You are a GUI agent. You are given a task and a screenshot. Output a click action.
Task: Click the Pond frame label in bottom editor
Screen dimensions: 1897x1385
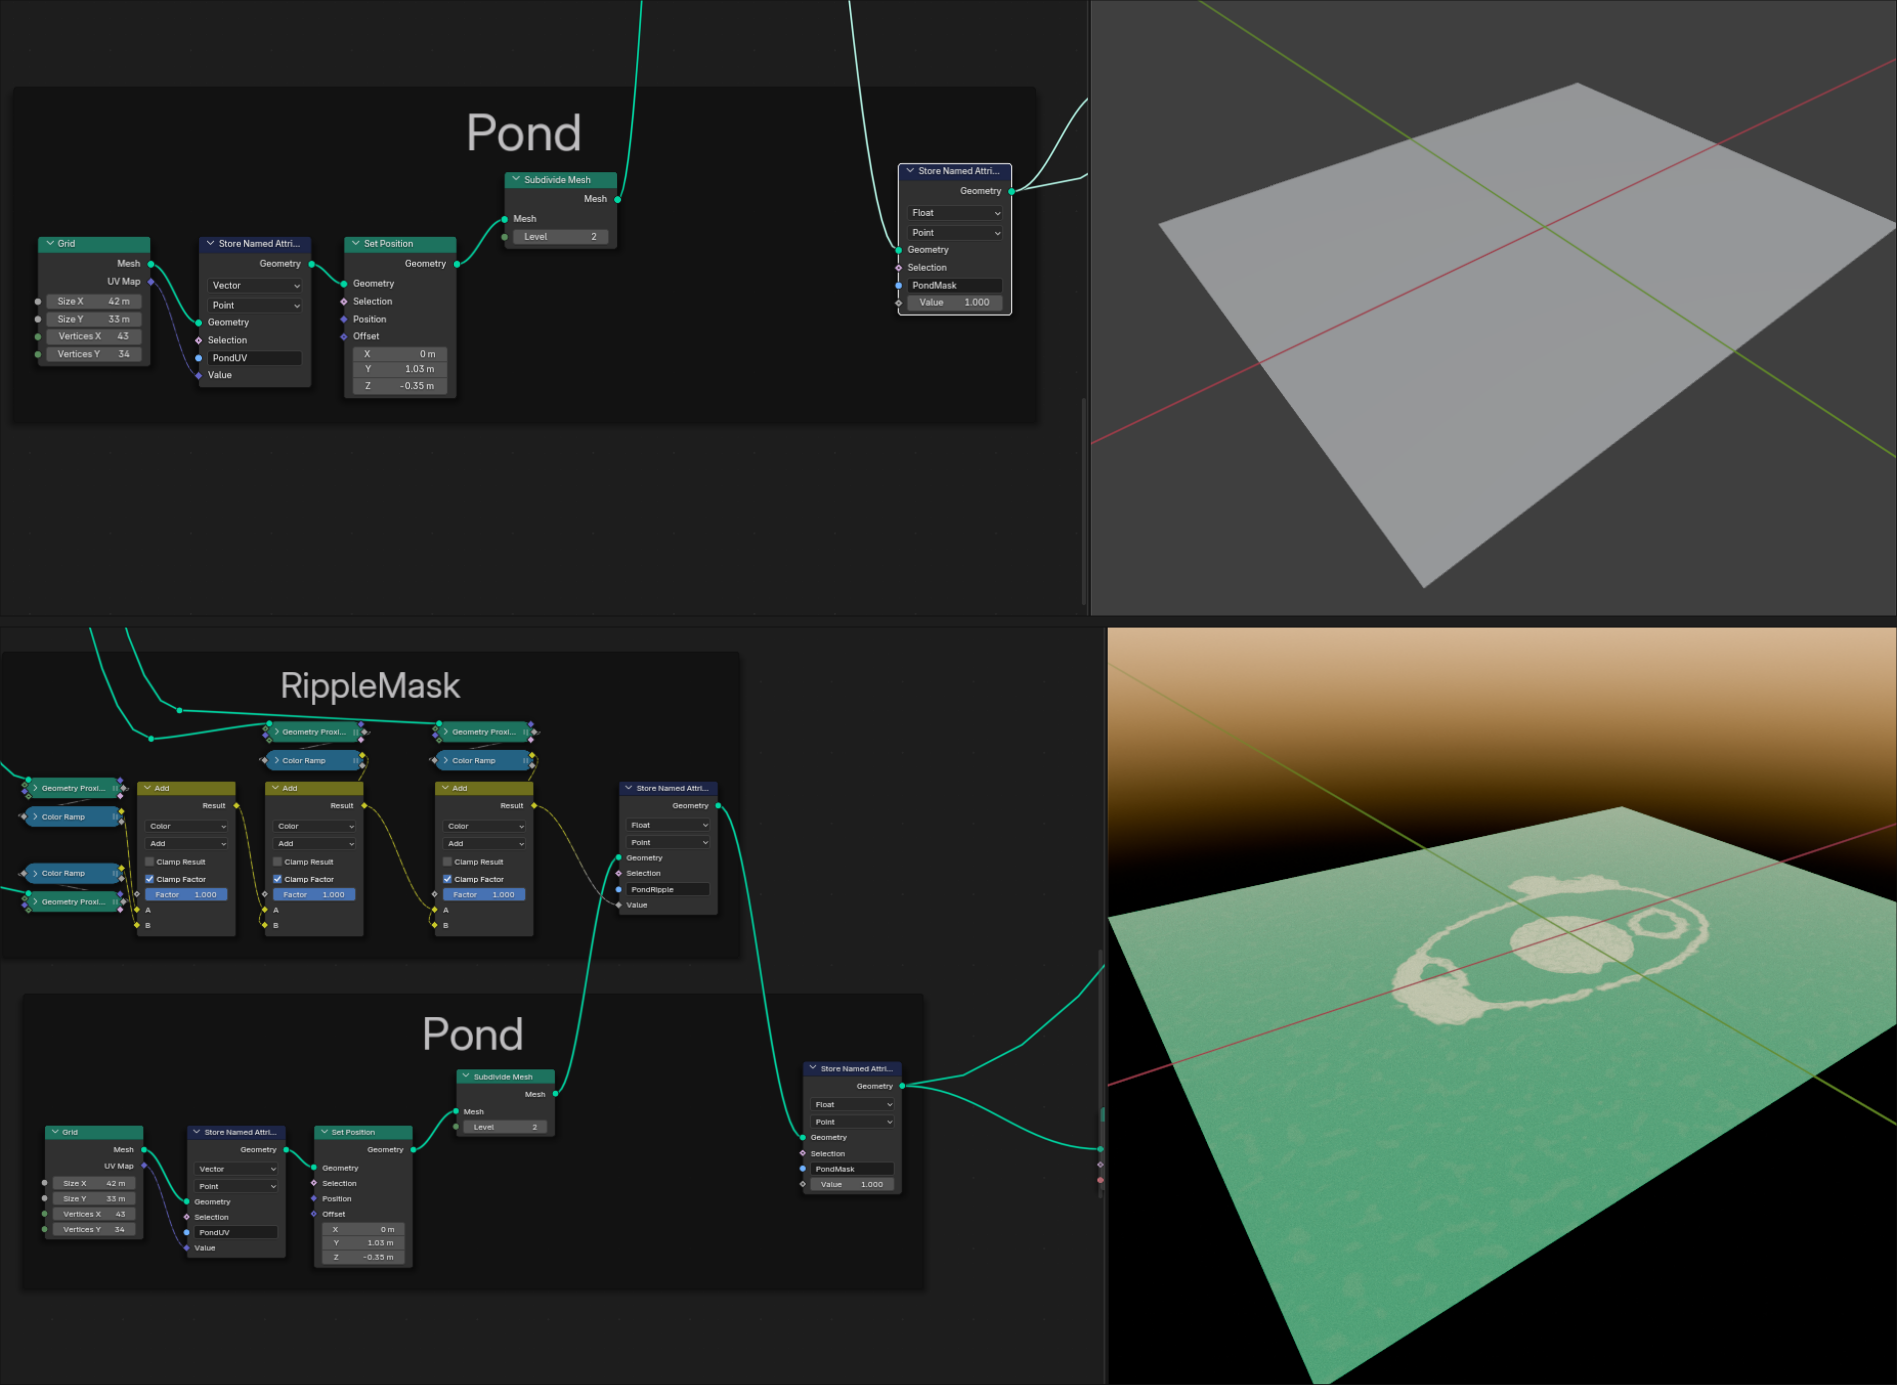[473, 1034]
